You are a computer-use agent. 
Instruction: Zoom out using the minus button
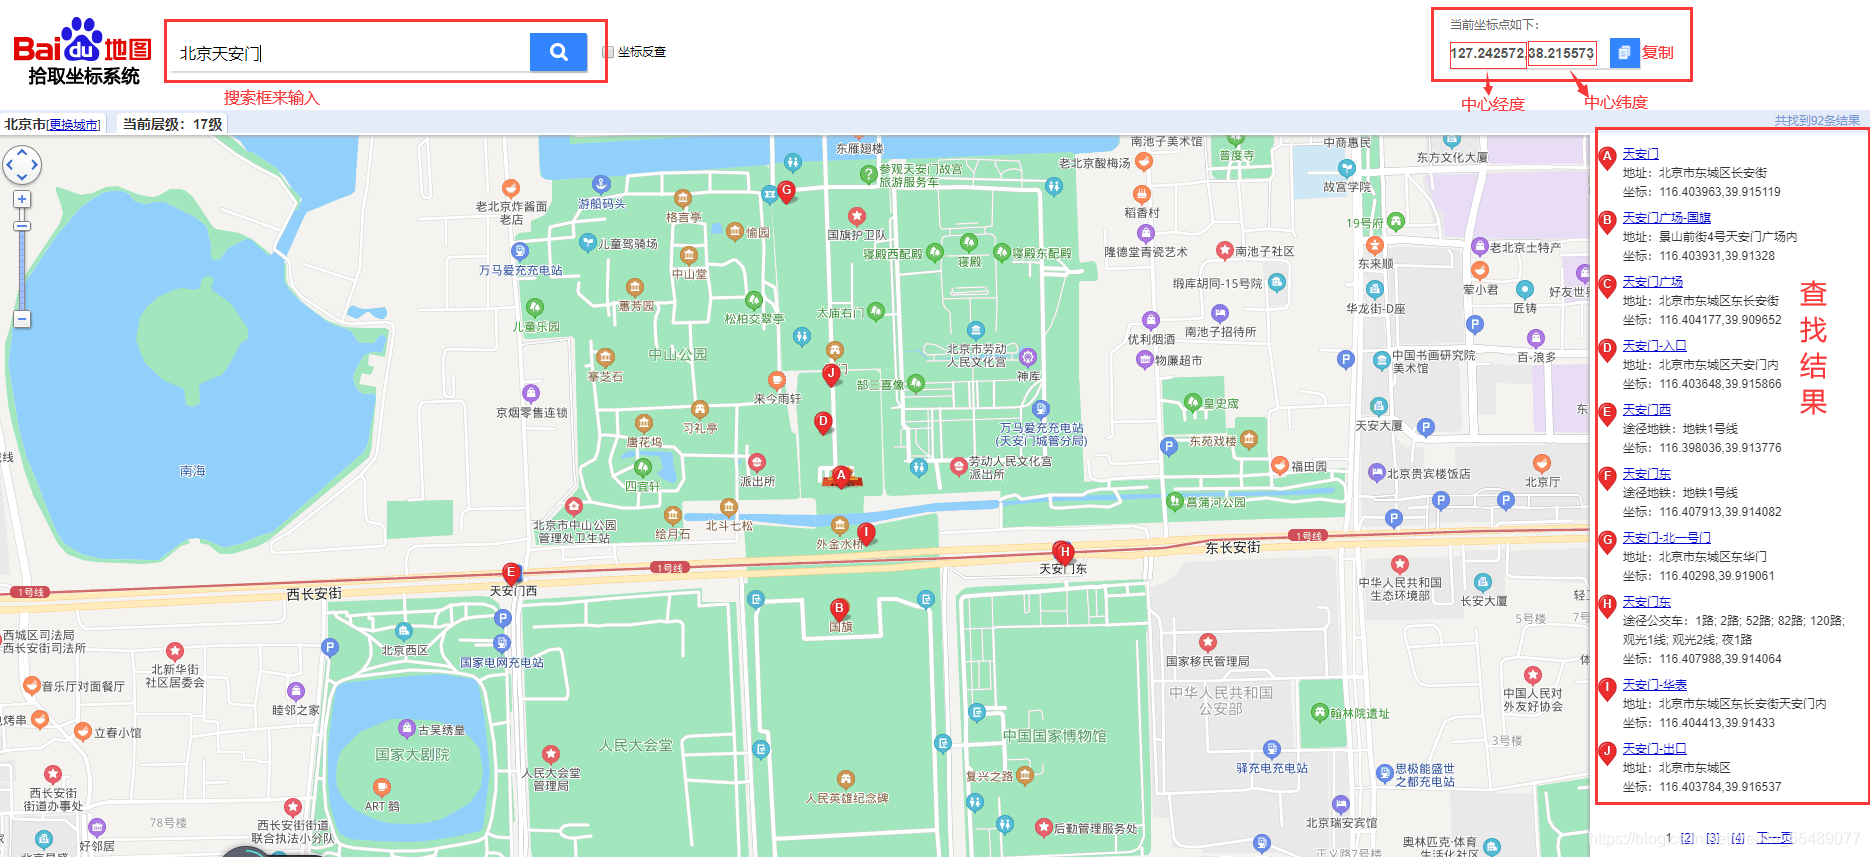coord(22,319)
